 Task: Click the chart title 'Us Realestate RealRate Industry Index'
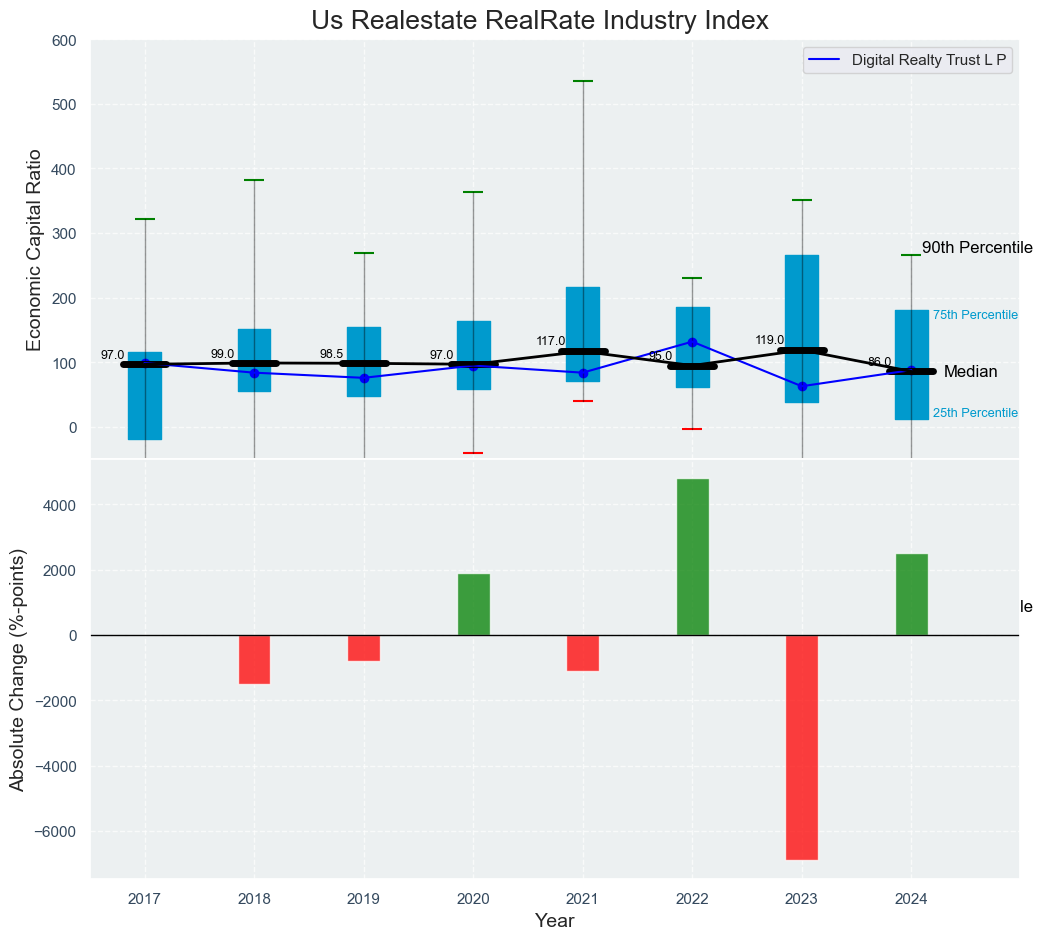pyautogui.click(x=539, y=20)
